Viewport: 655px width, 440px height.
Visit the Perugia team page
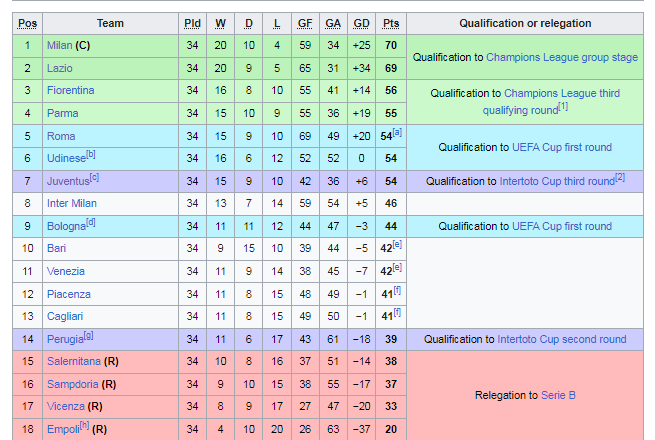(x=65, y=340)
